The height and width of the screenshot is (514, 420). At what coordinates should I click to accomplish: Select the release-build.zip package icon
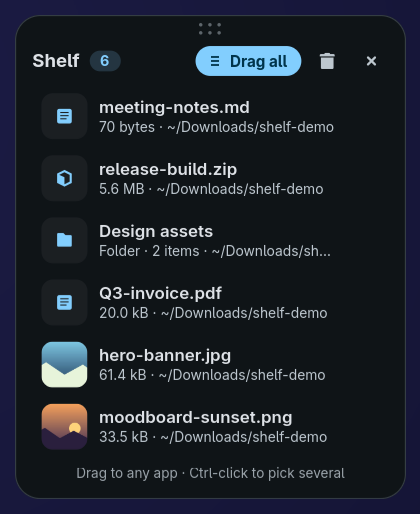(64, 178)
